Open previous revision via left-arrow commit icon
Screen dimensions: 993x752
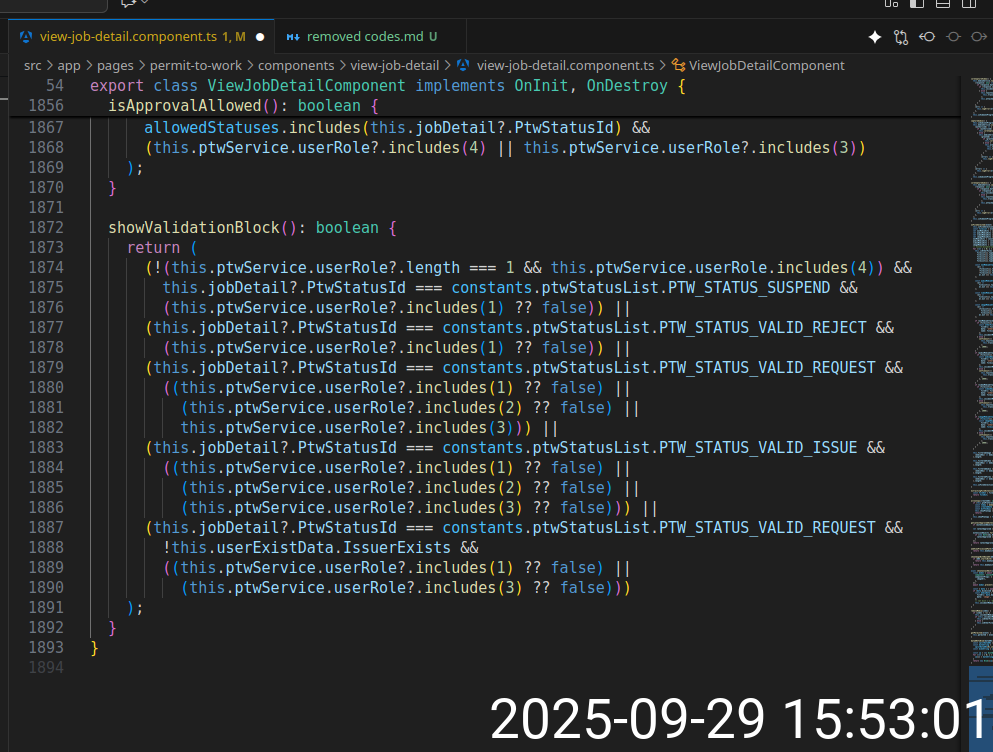[927, 37]
